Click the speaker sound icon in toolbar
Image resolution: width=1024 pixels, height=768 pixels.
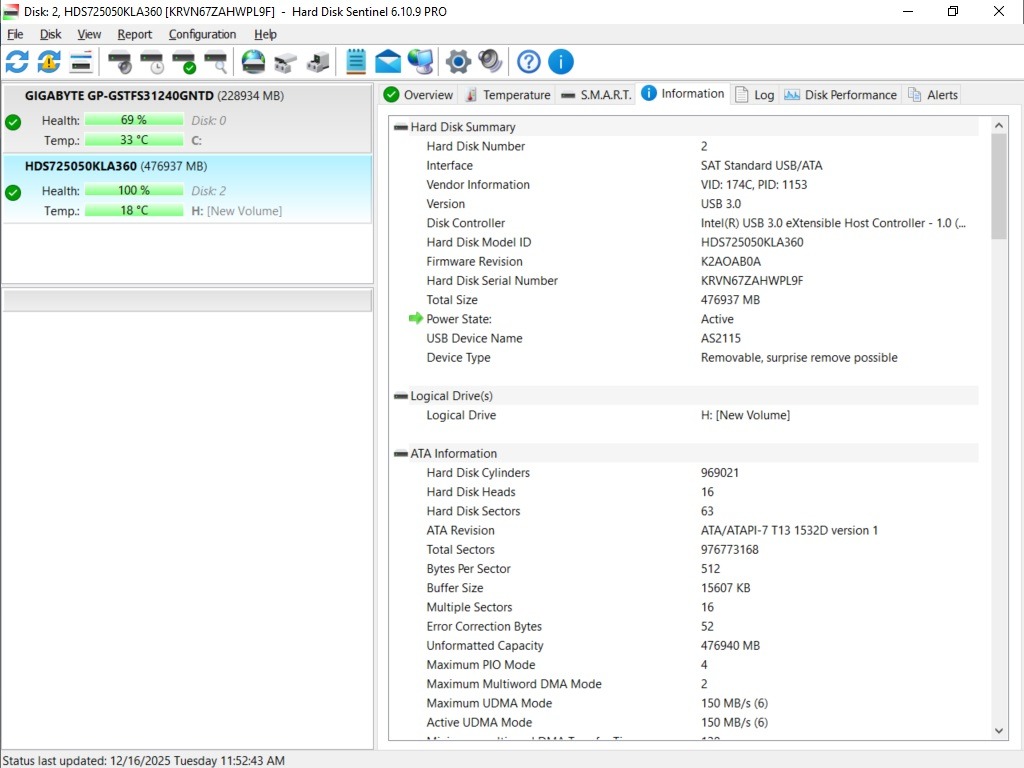pyautogui.click(x=490, y=62)
